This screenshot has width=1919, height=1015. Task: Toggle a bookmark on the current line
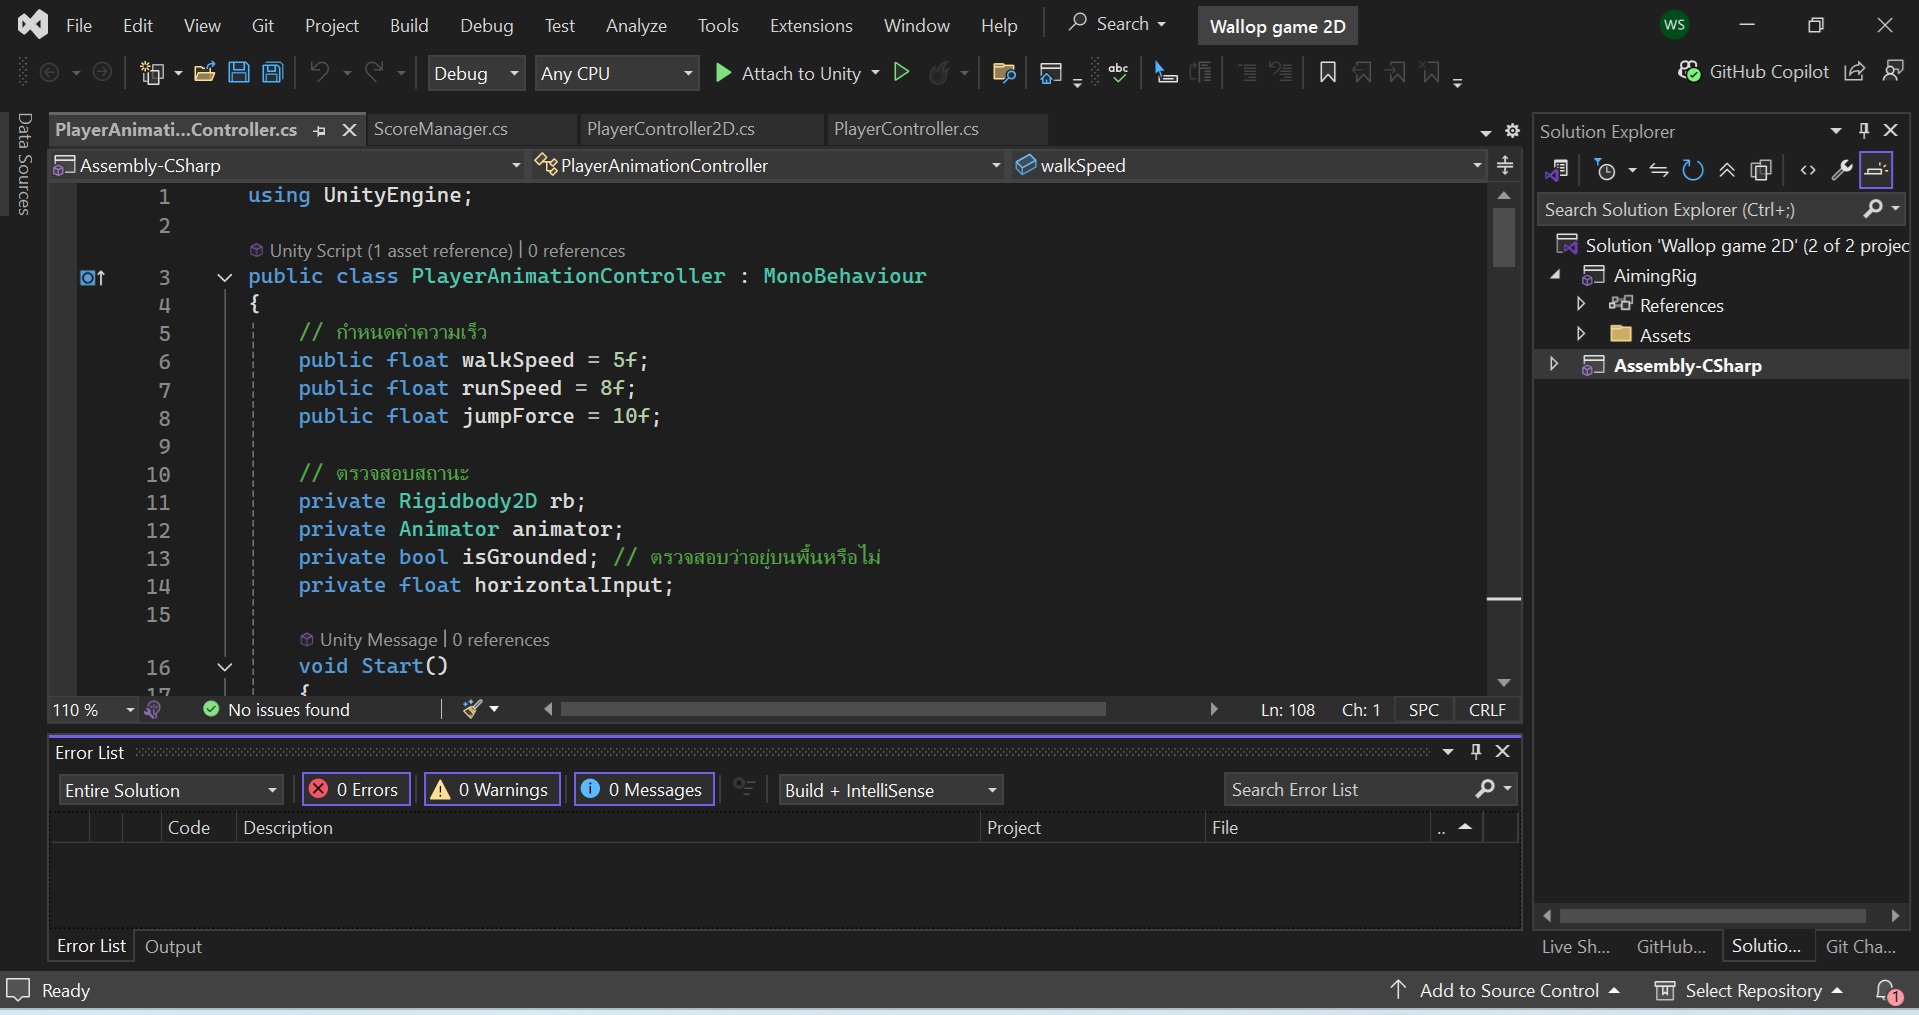click(1327, 72)
